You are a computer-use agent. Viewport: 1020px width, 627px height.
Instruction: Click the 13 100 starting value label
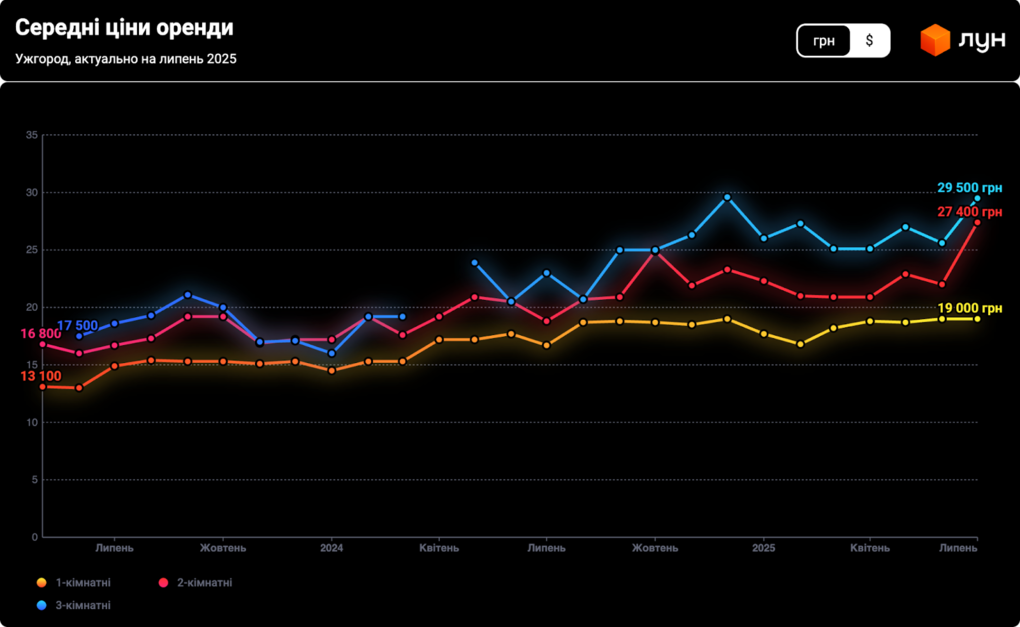pyautogui.click(x=40, y=376)
